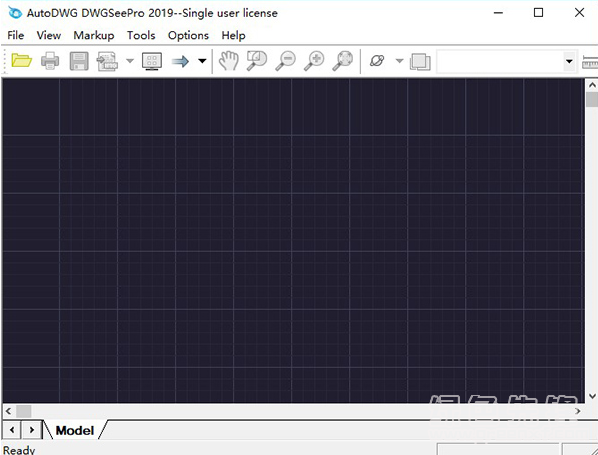Select the Zoom window magnifier tool
Image resolution: width=598 pixels, height=455 pixels.
tap(257, 61)
